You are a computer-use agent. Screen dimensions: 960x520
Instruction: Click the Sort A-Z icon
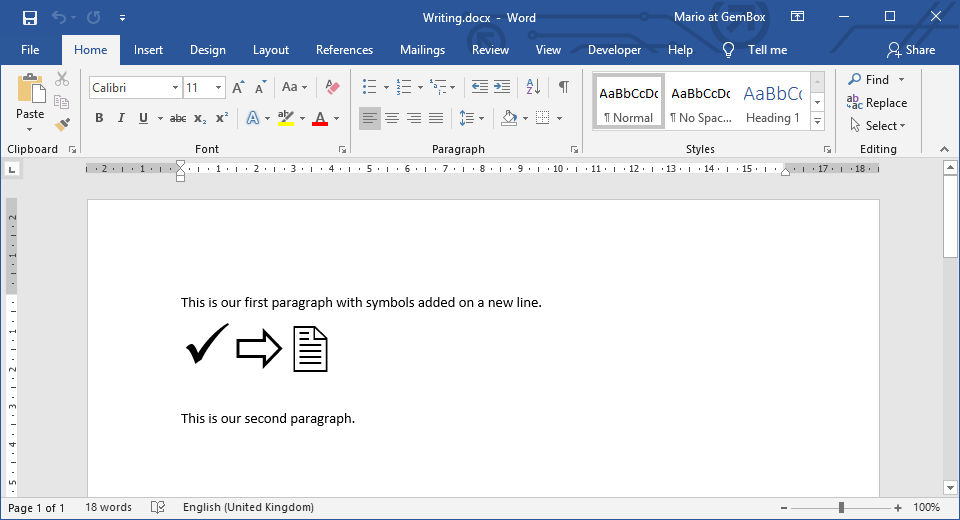point(533,88)
